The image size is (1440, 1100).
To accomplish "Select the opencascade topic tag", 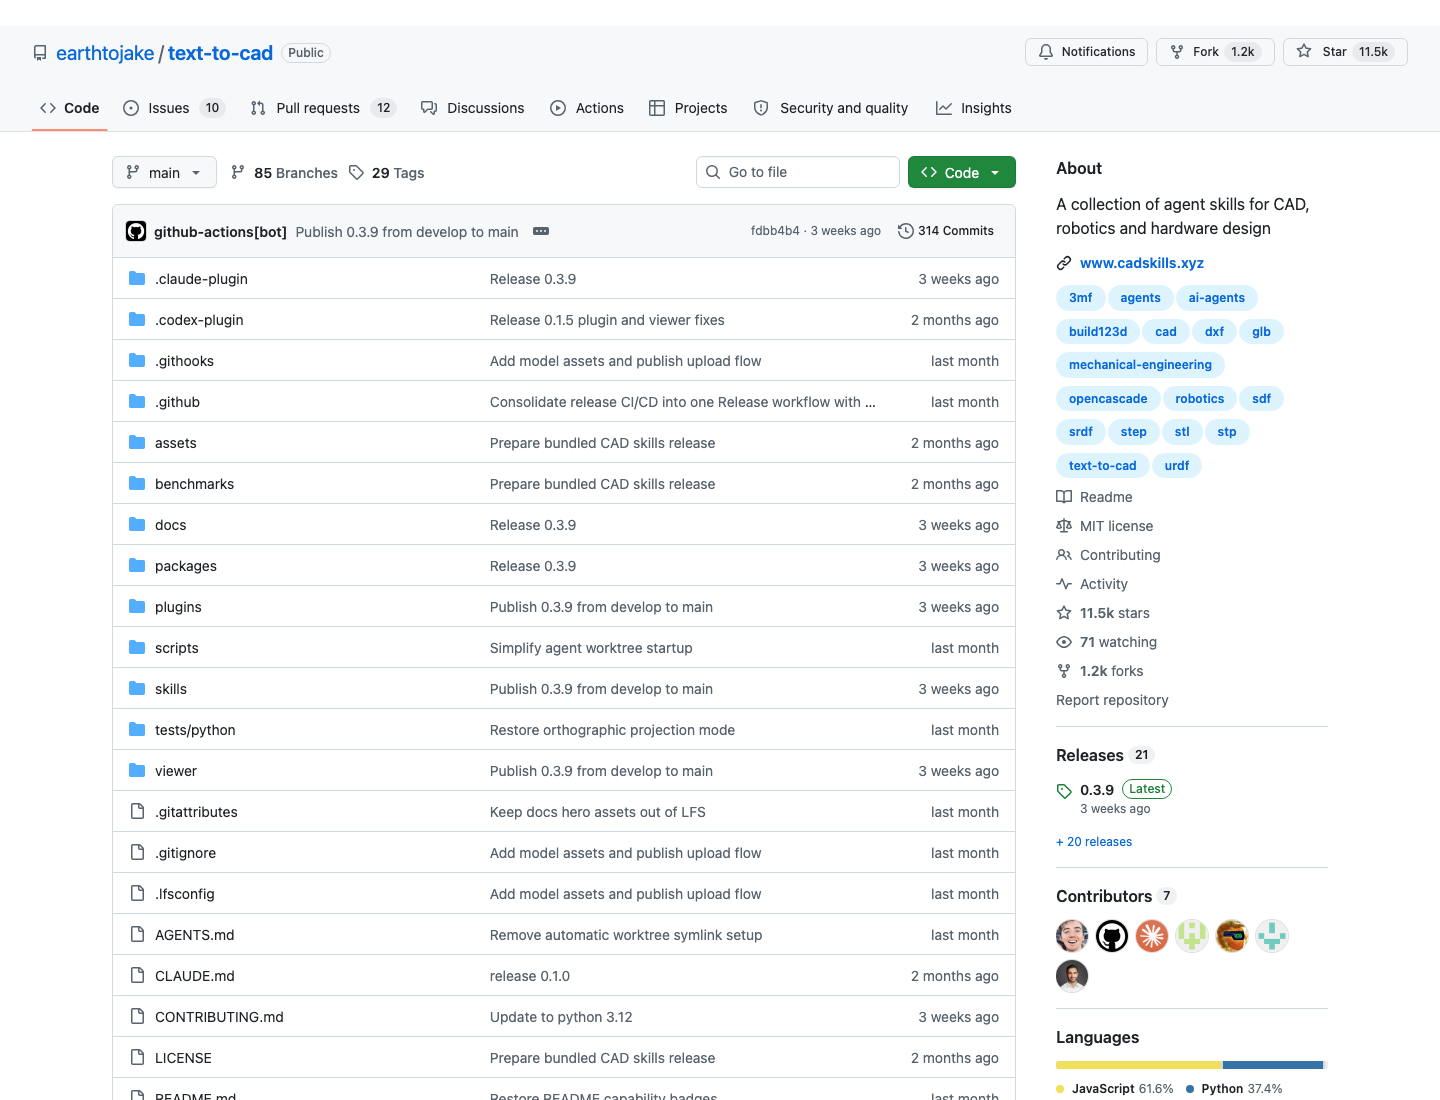I will click(x=1108, y=399).
